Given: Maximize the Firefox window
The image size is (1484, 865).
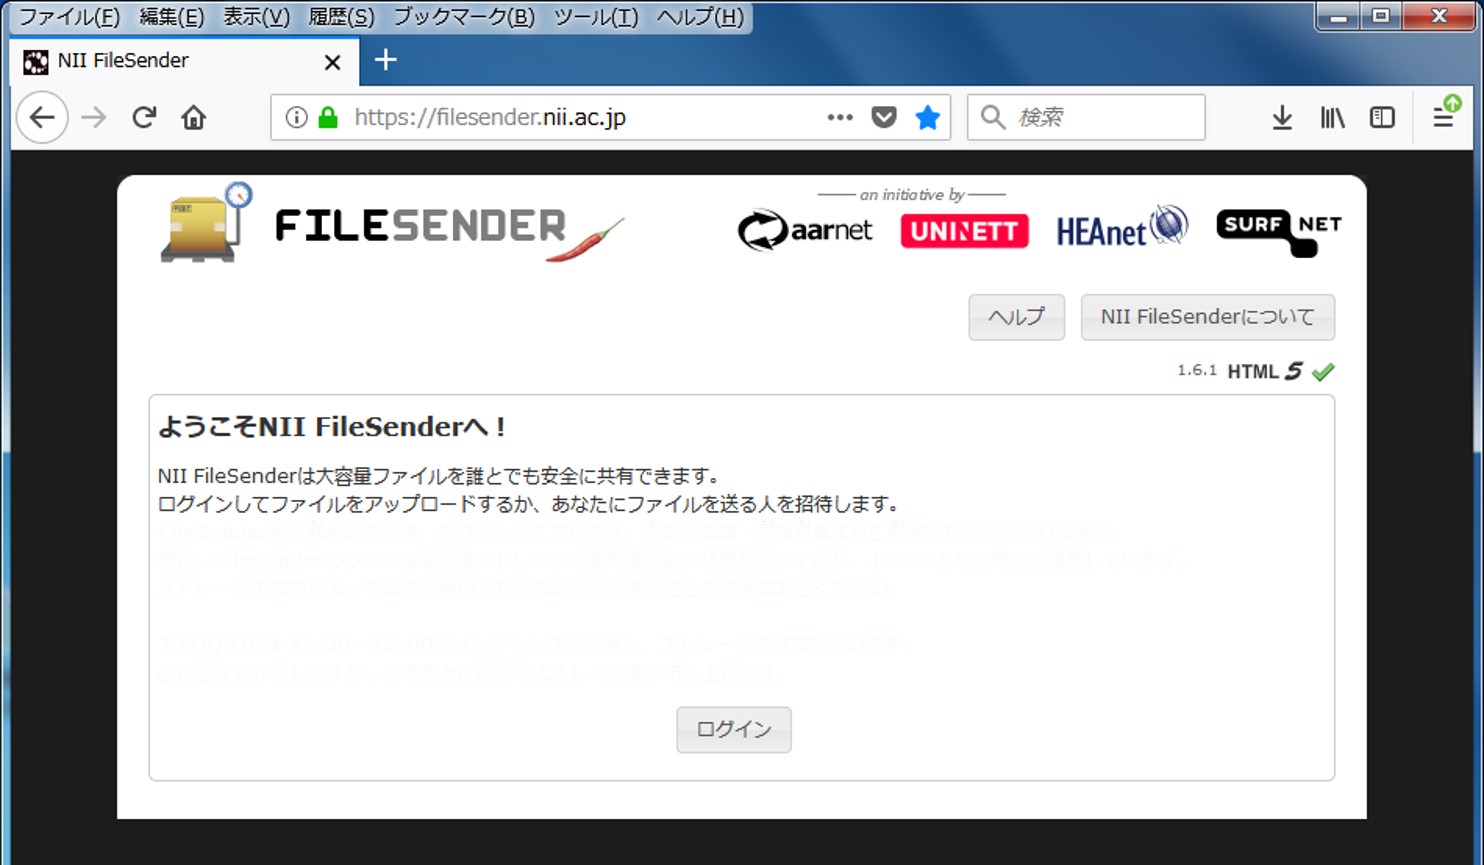Looking at the screenshot, I should [1381, 17].
